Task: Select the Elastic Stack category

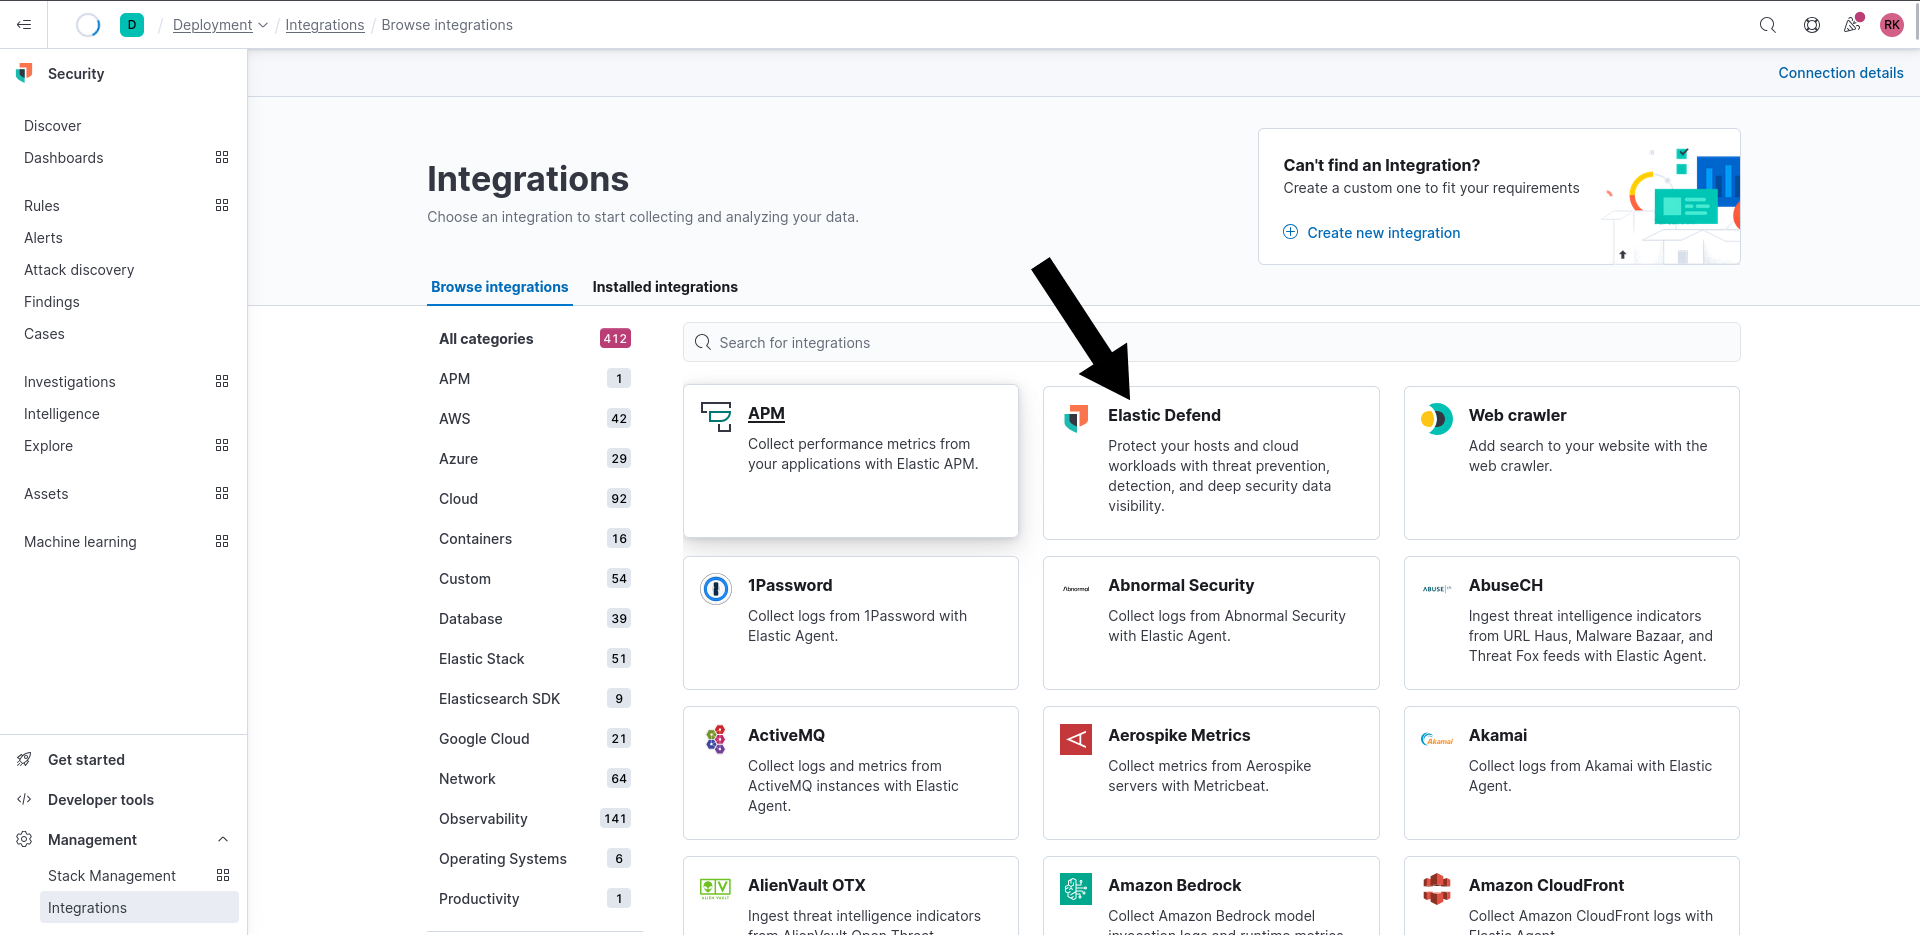Action: [x=535, y=659]
